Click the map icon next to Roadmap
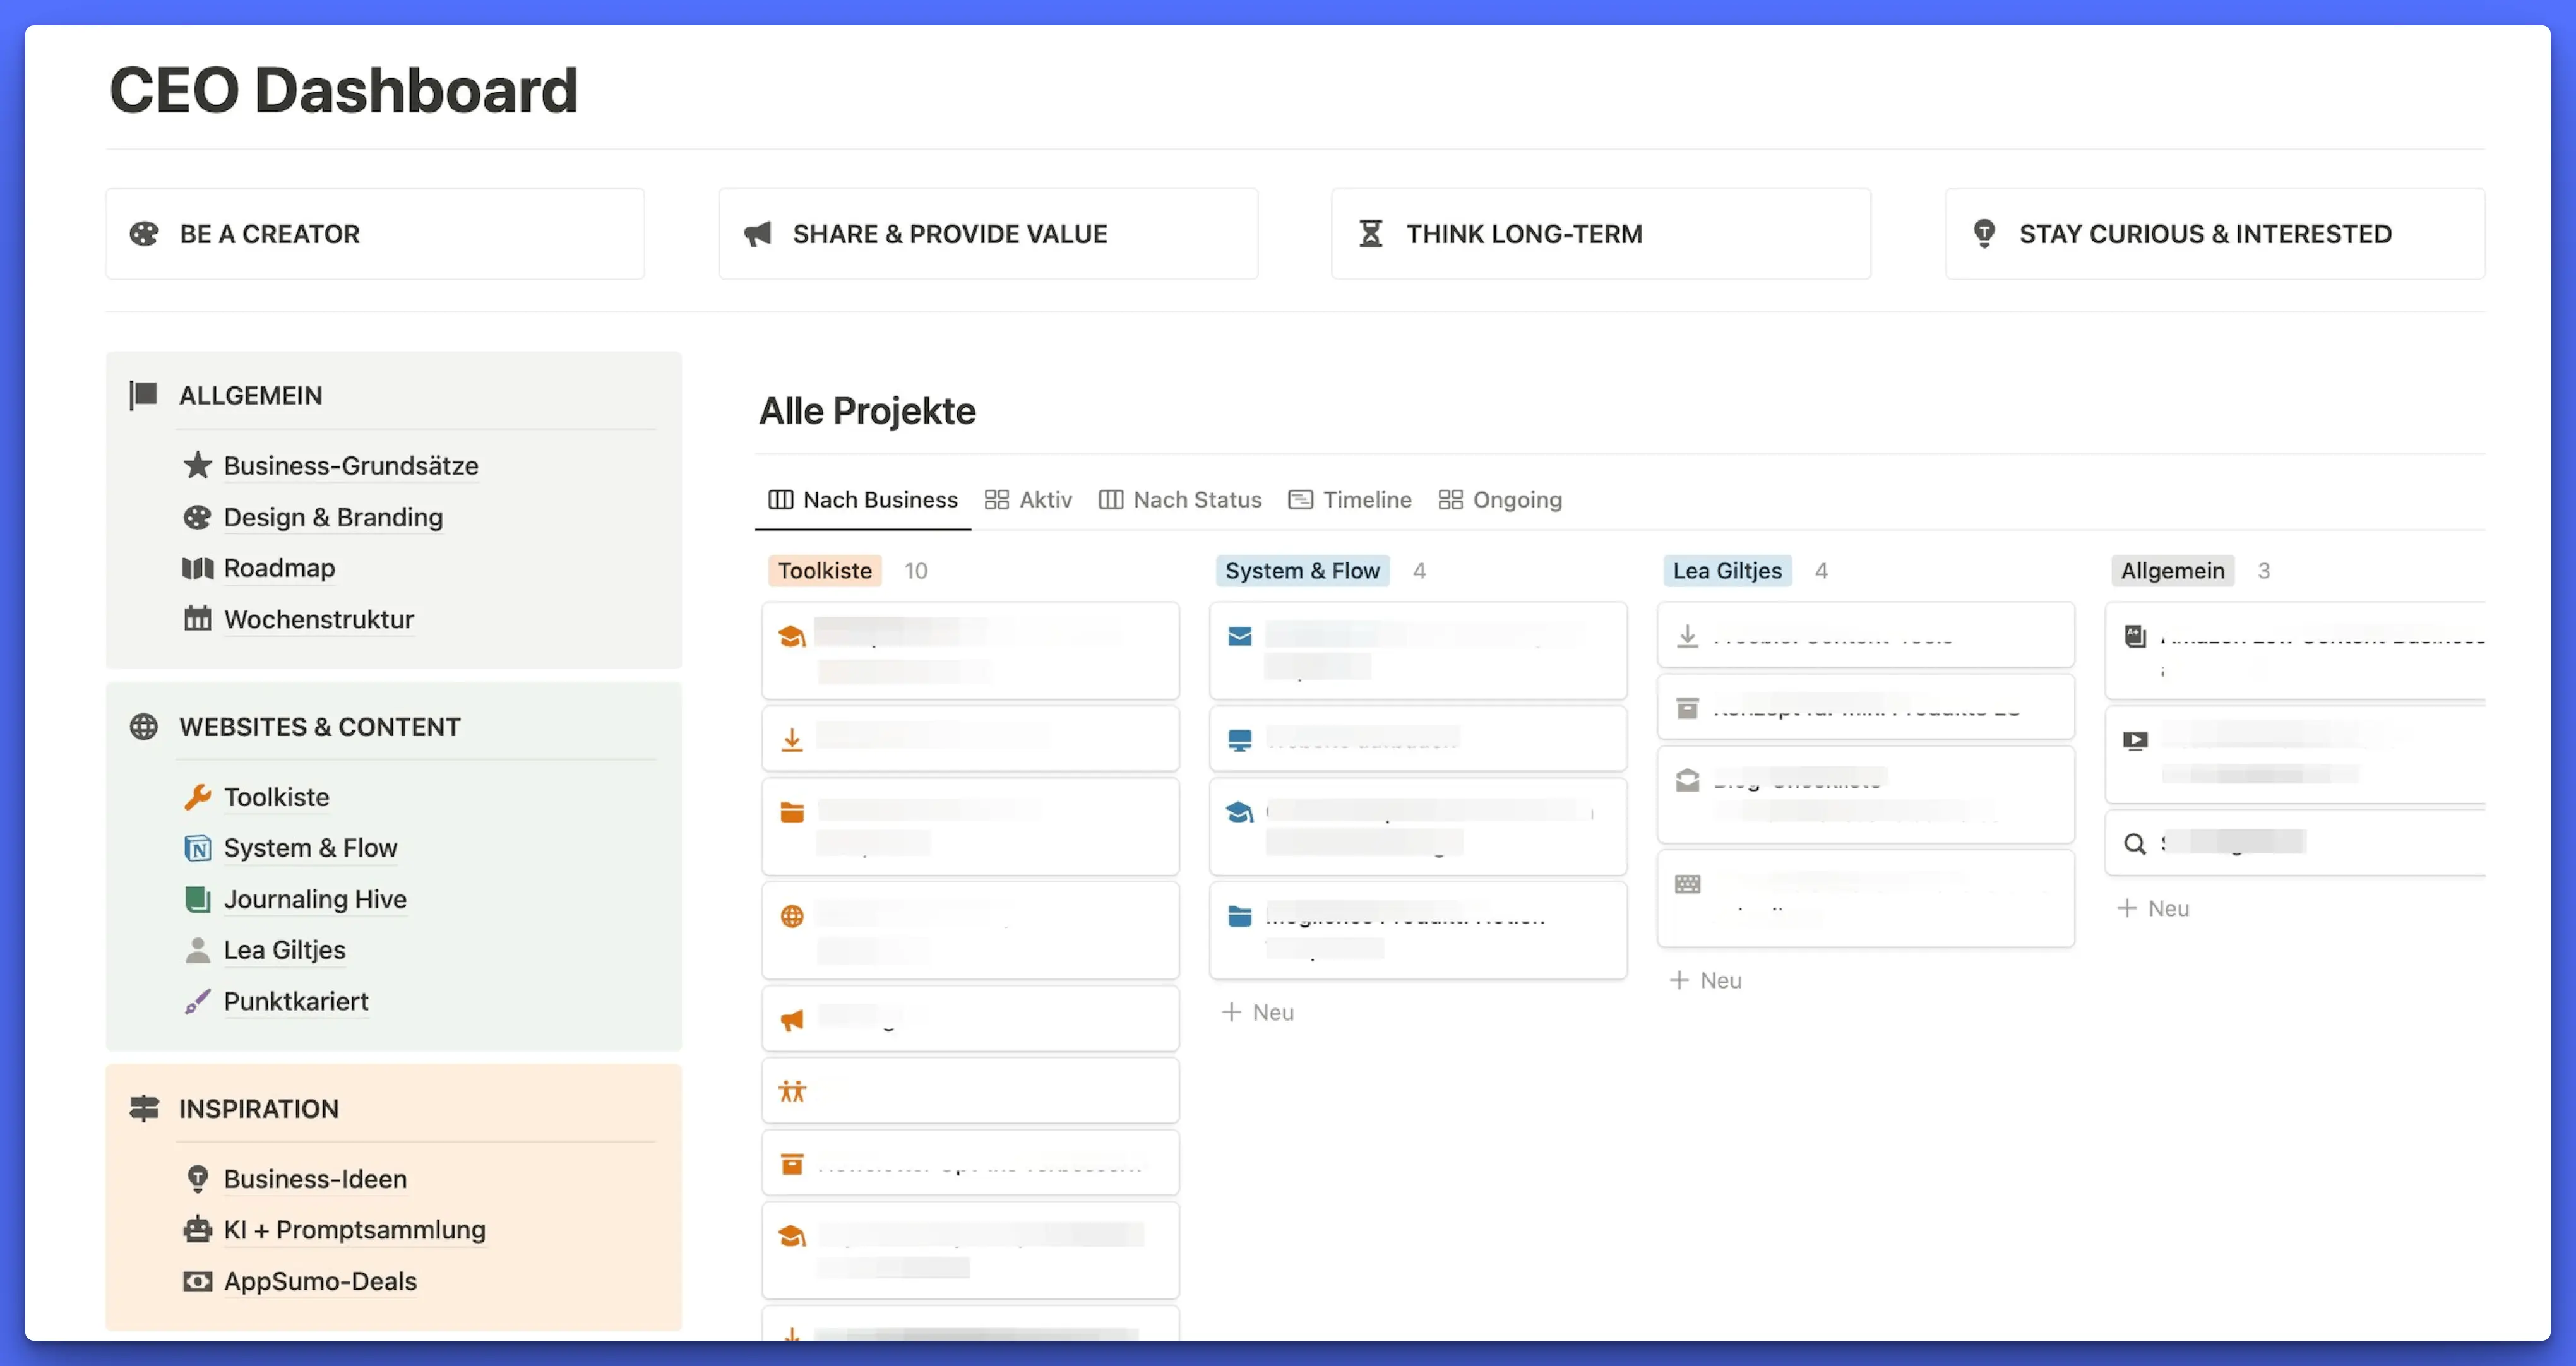The image size is (2576, 1366). 197,568
